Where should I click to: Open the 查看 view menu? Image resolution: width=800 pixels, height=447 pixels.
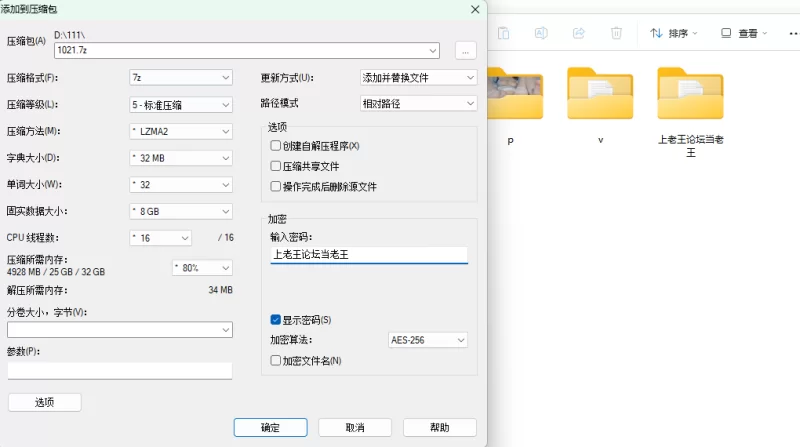click(744, 33)
